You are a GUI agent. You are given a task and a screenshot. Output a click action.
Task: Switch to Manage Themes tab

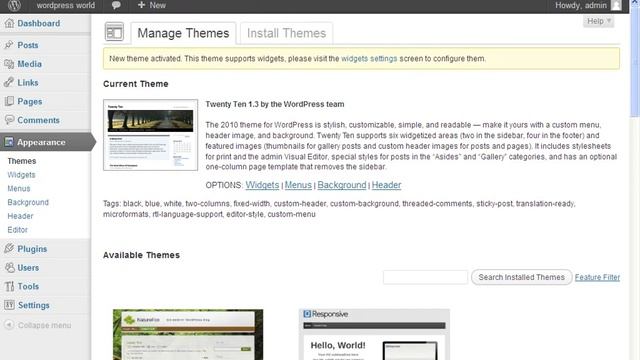coord(183,33)
